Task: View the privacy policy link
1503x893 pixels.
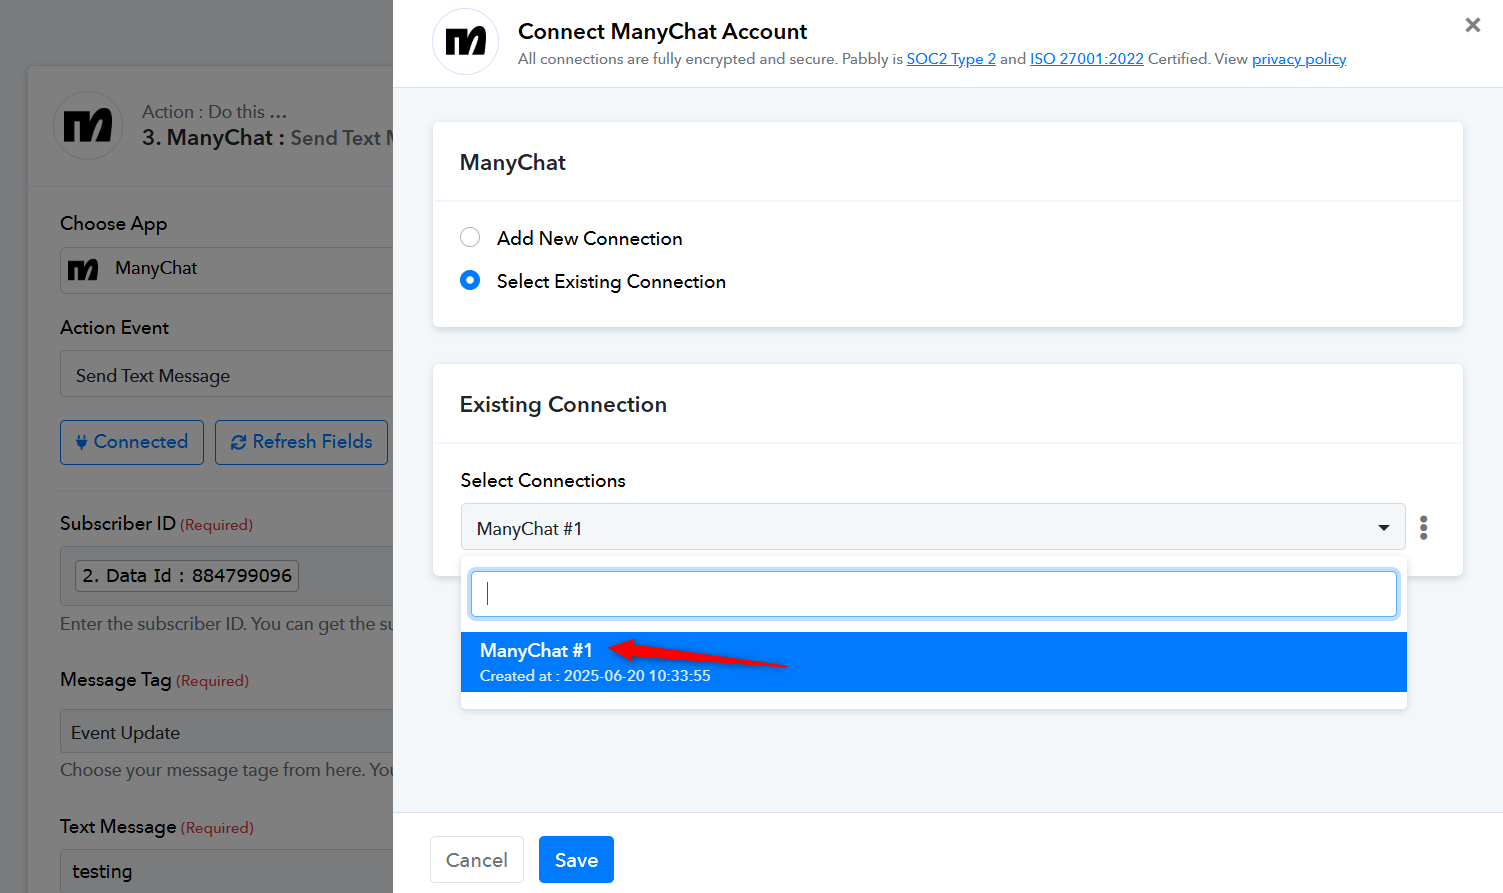Action: 1299,59
